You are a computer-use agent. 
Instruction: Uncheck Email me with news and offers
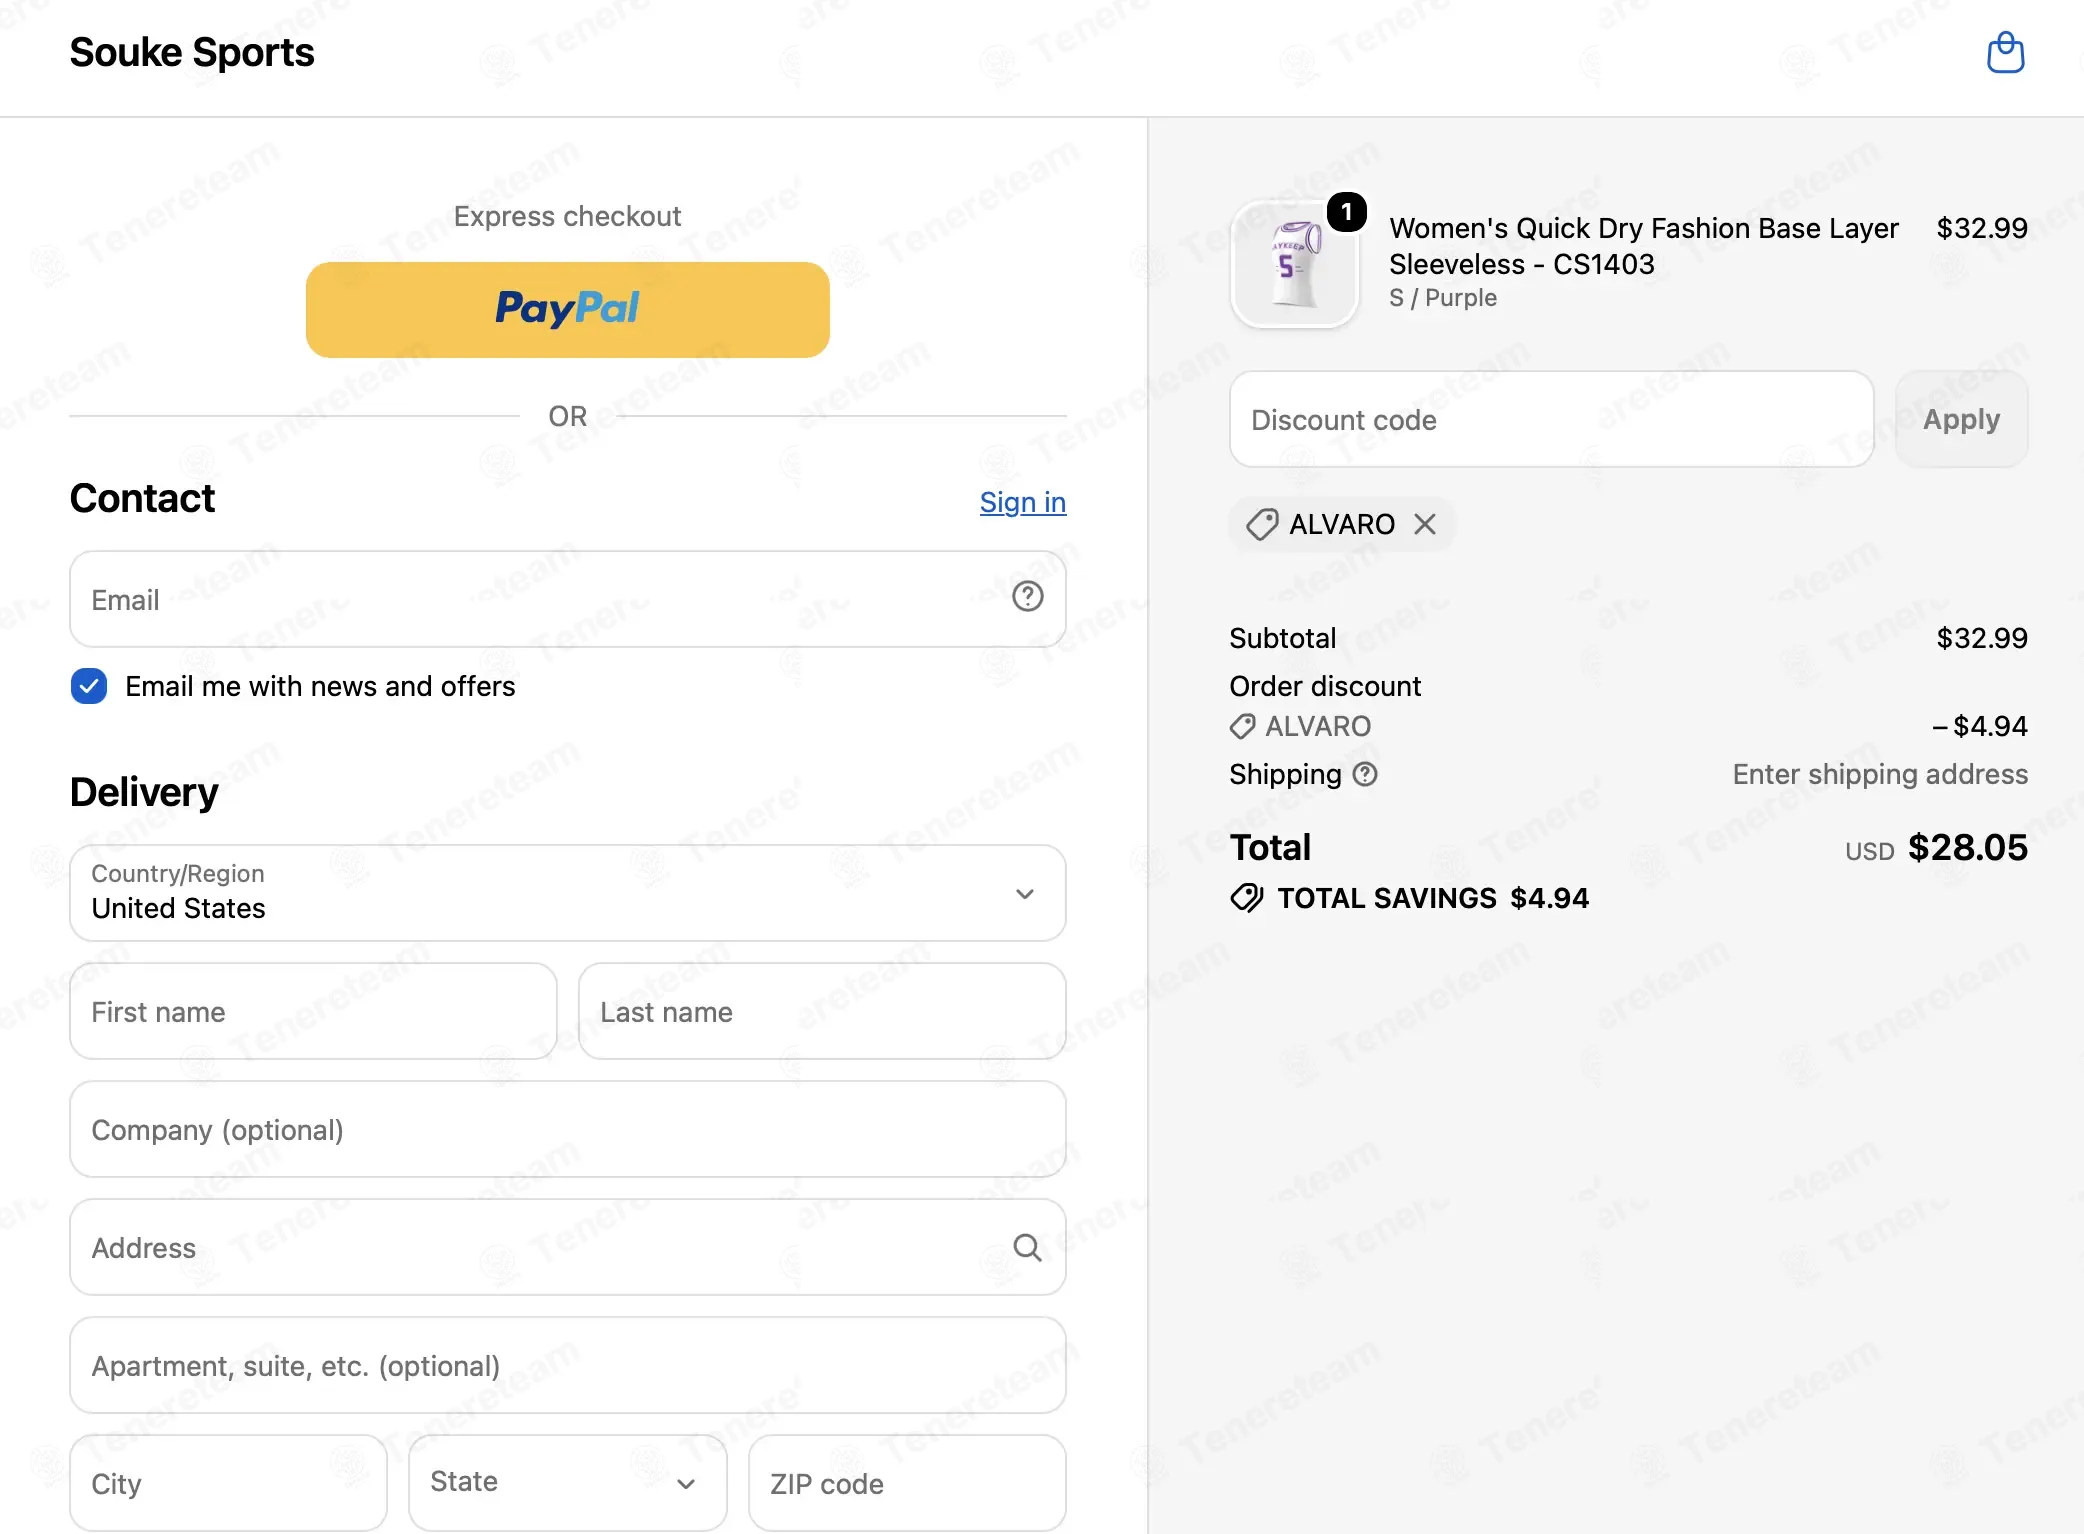[x=89, y=686]
